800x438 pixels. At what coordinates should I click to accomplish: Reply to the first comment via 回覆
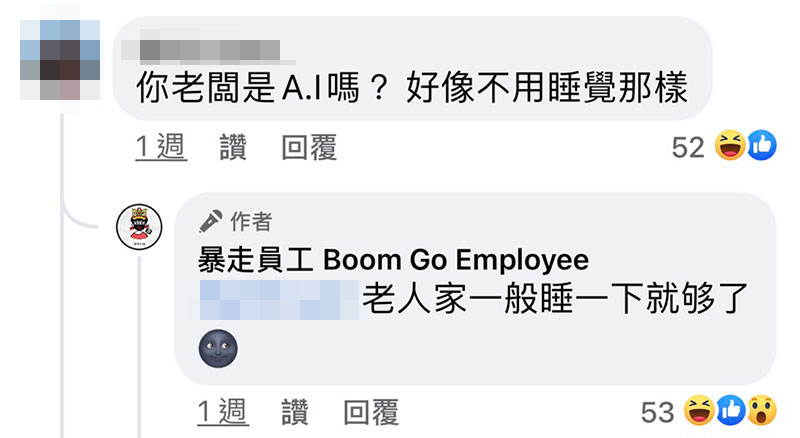[309, 147]
